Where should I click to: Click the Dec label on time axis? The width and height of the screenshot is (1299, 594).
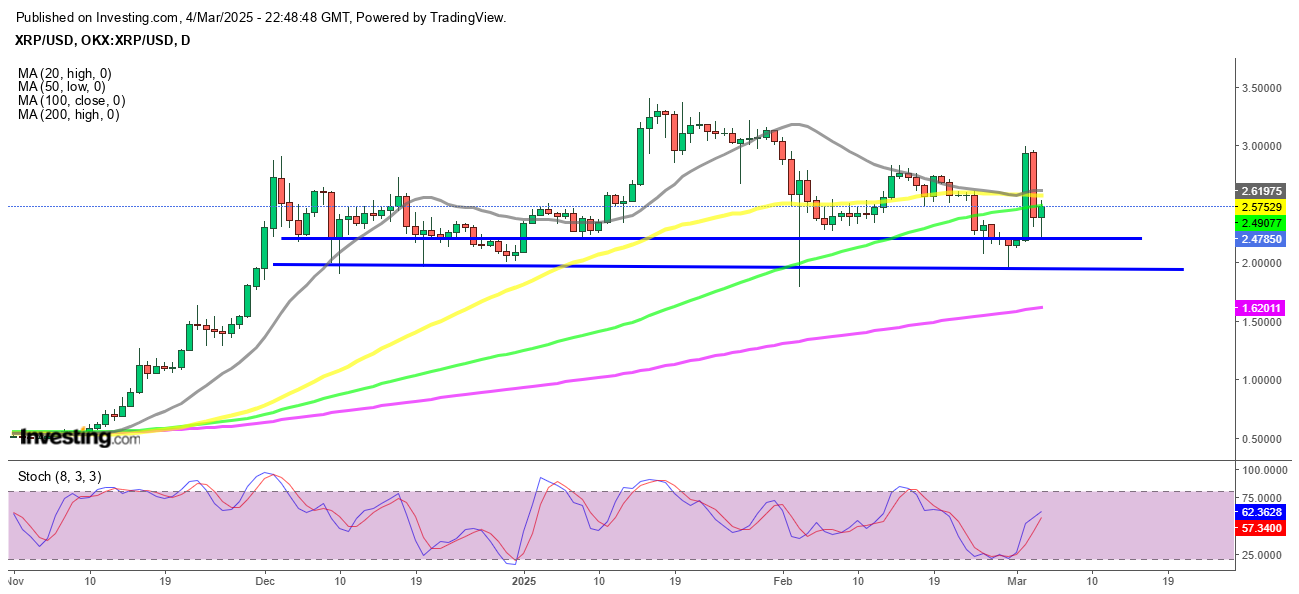click(x=265, y=579)
